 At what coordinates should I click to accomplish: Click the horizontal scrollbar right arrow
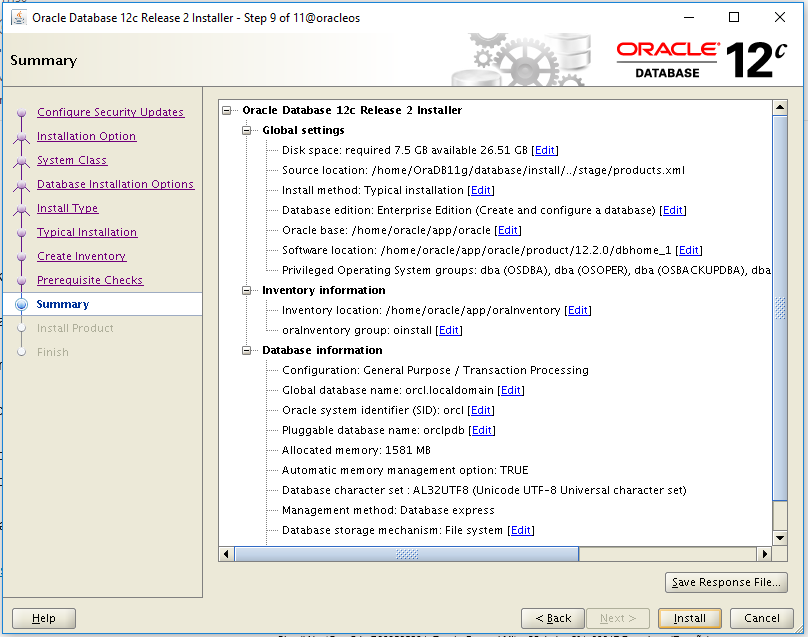tap(765, 554)
